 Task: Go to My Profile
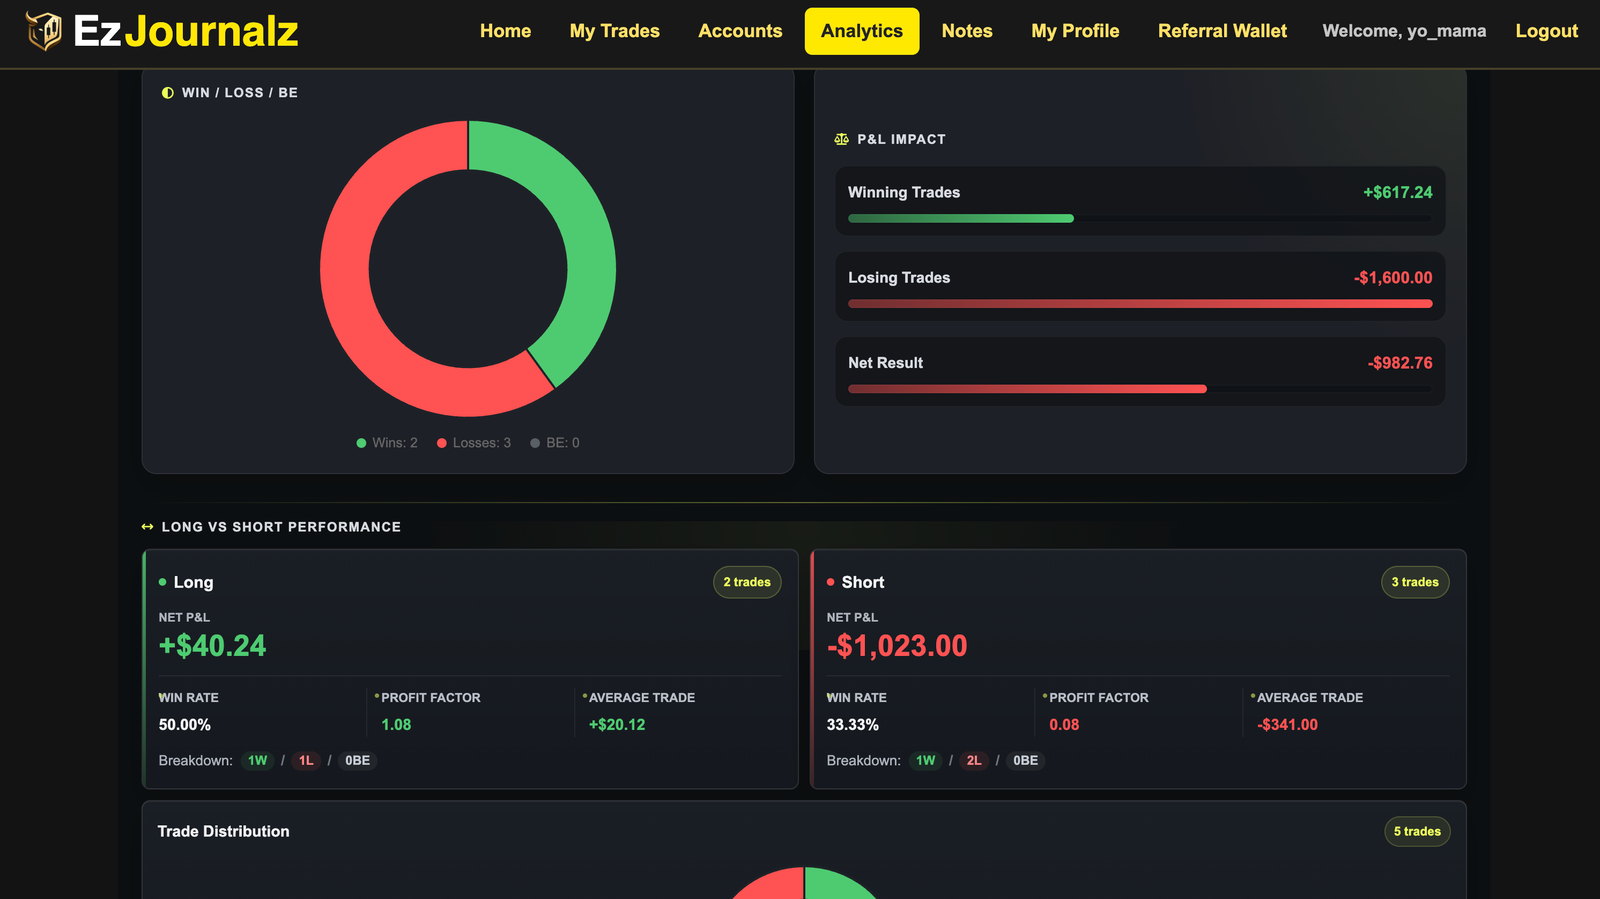pos(1075,31)
